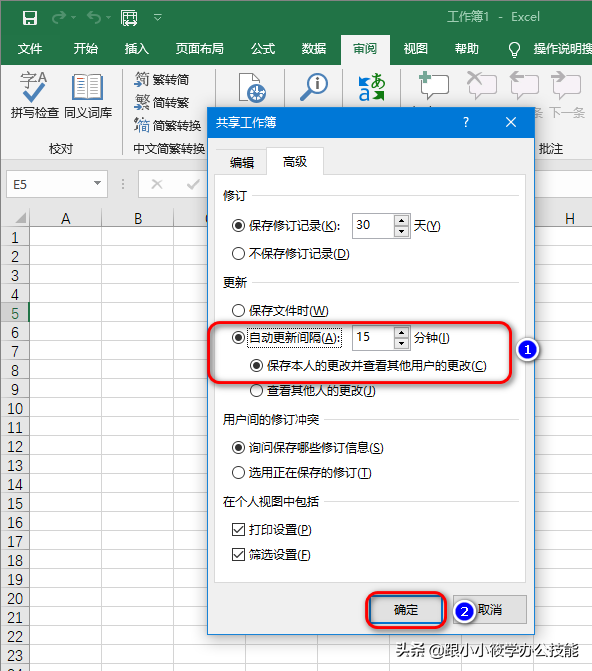Toggle the 打印设置 checkbox

272,530
